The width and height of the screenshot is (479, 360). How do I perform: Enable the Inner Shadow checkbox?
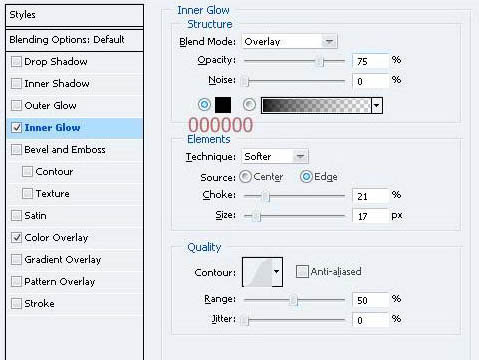[16, 83]
